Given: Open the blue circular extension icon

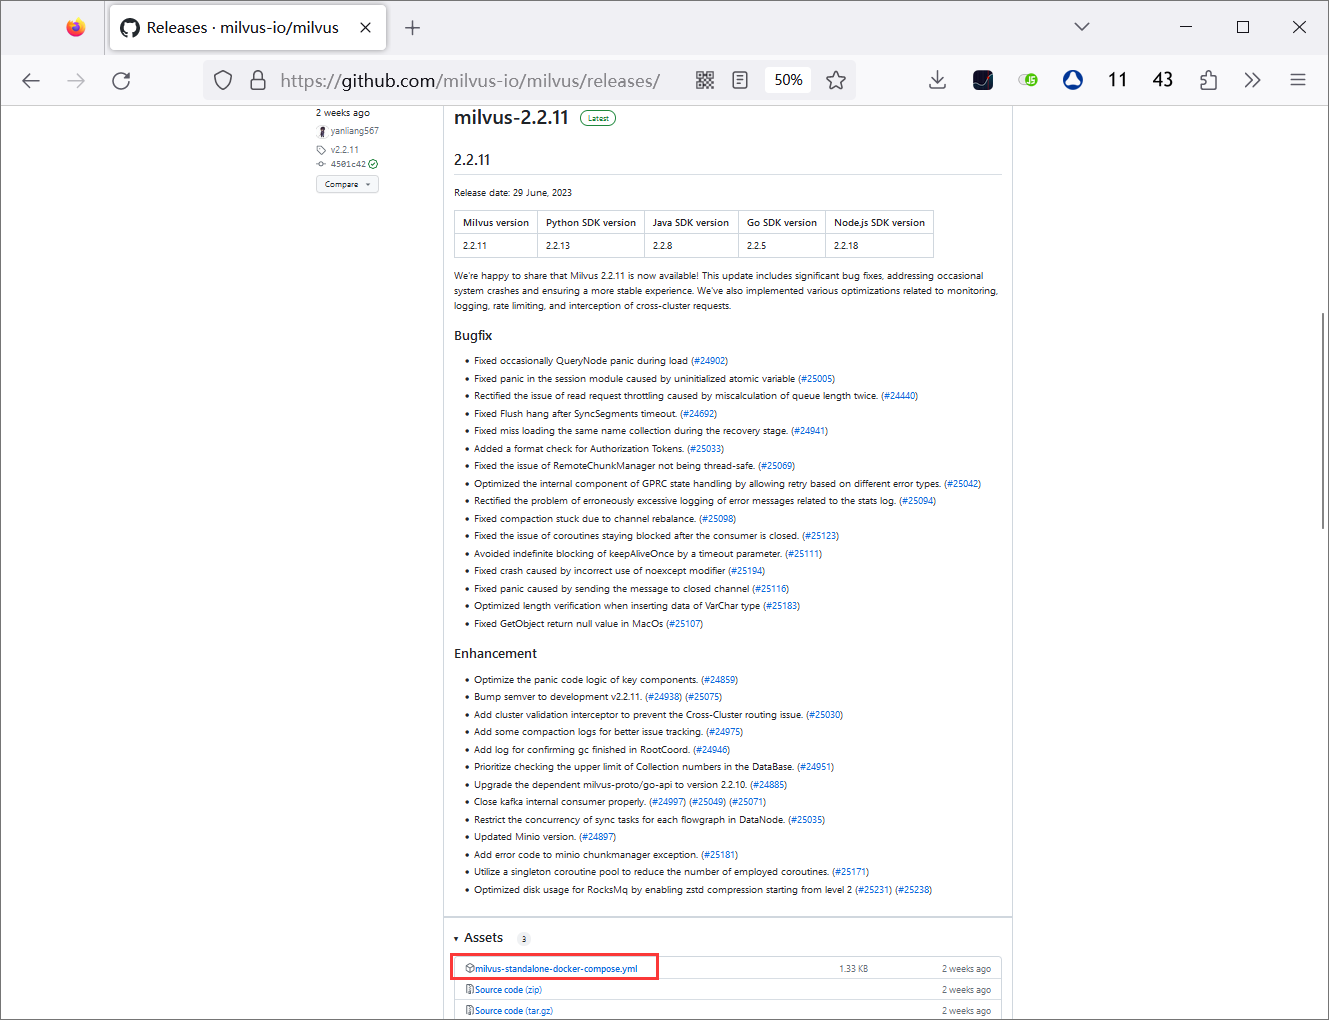Looking at the screenshot, I should (1073, 81).
